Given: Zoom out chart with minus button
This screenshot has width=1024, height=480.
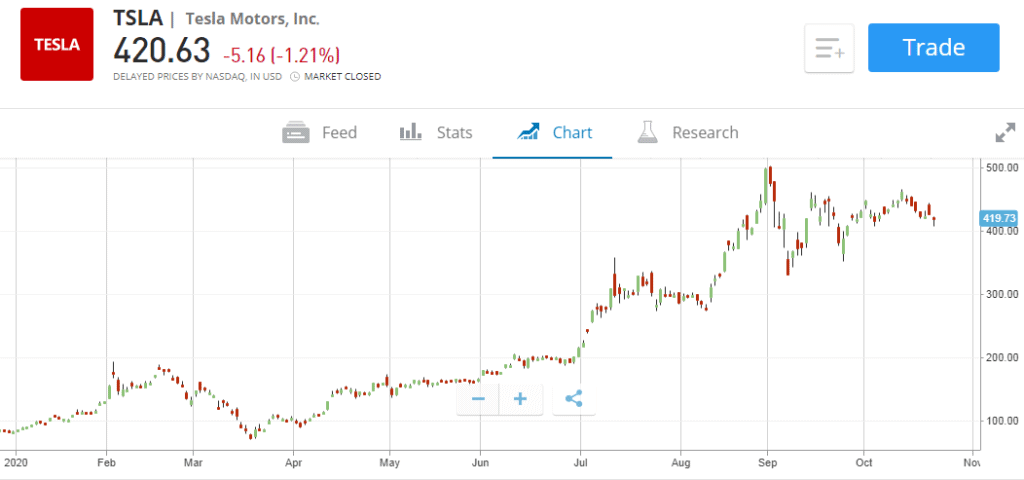Looking at the screenshot, I should 478,399.
